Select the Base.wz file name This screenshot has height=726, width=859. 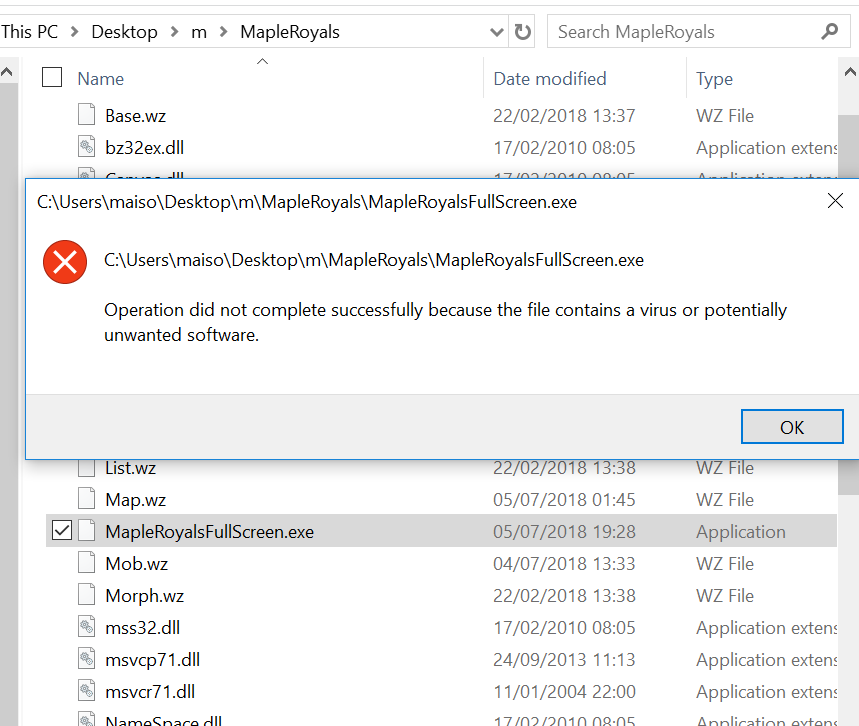(x=135, y=116)
